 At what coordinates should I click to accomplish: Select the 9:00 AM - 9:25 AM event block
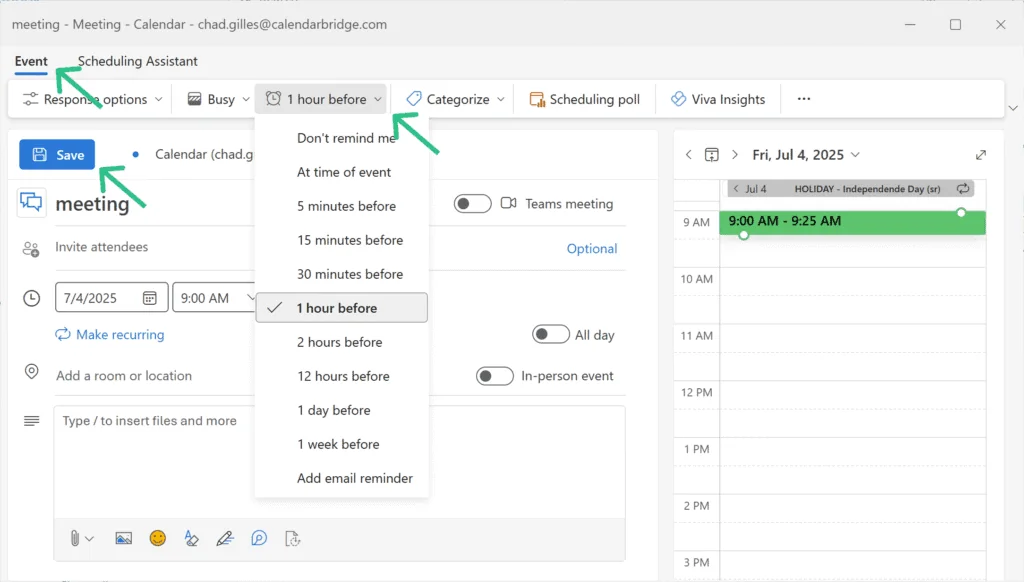[852, 222]
